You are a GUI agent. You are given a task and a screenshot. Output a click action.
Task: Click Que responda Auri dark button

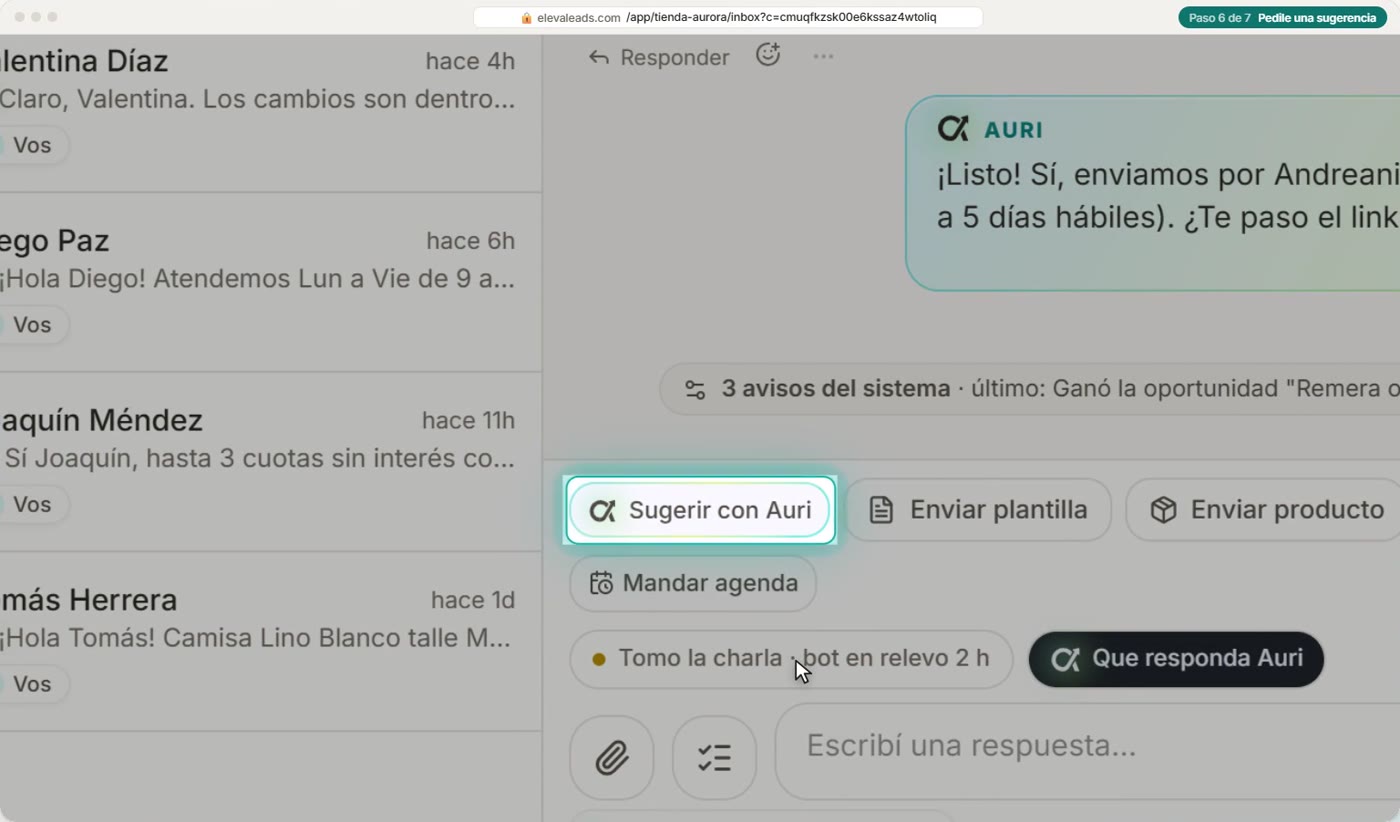1176,659
